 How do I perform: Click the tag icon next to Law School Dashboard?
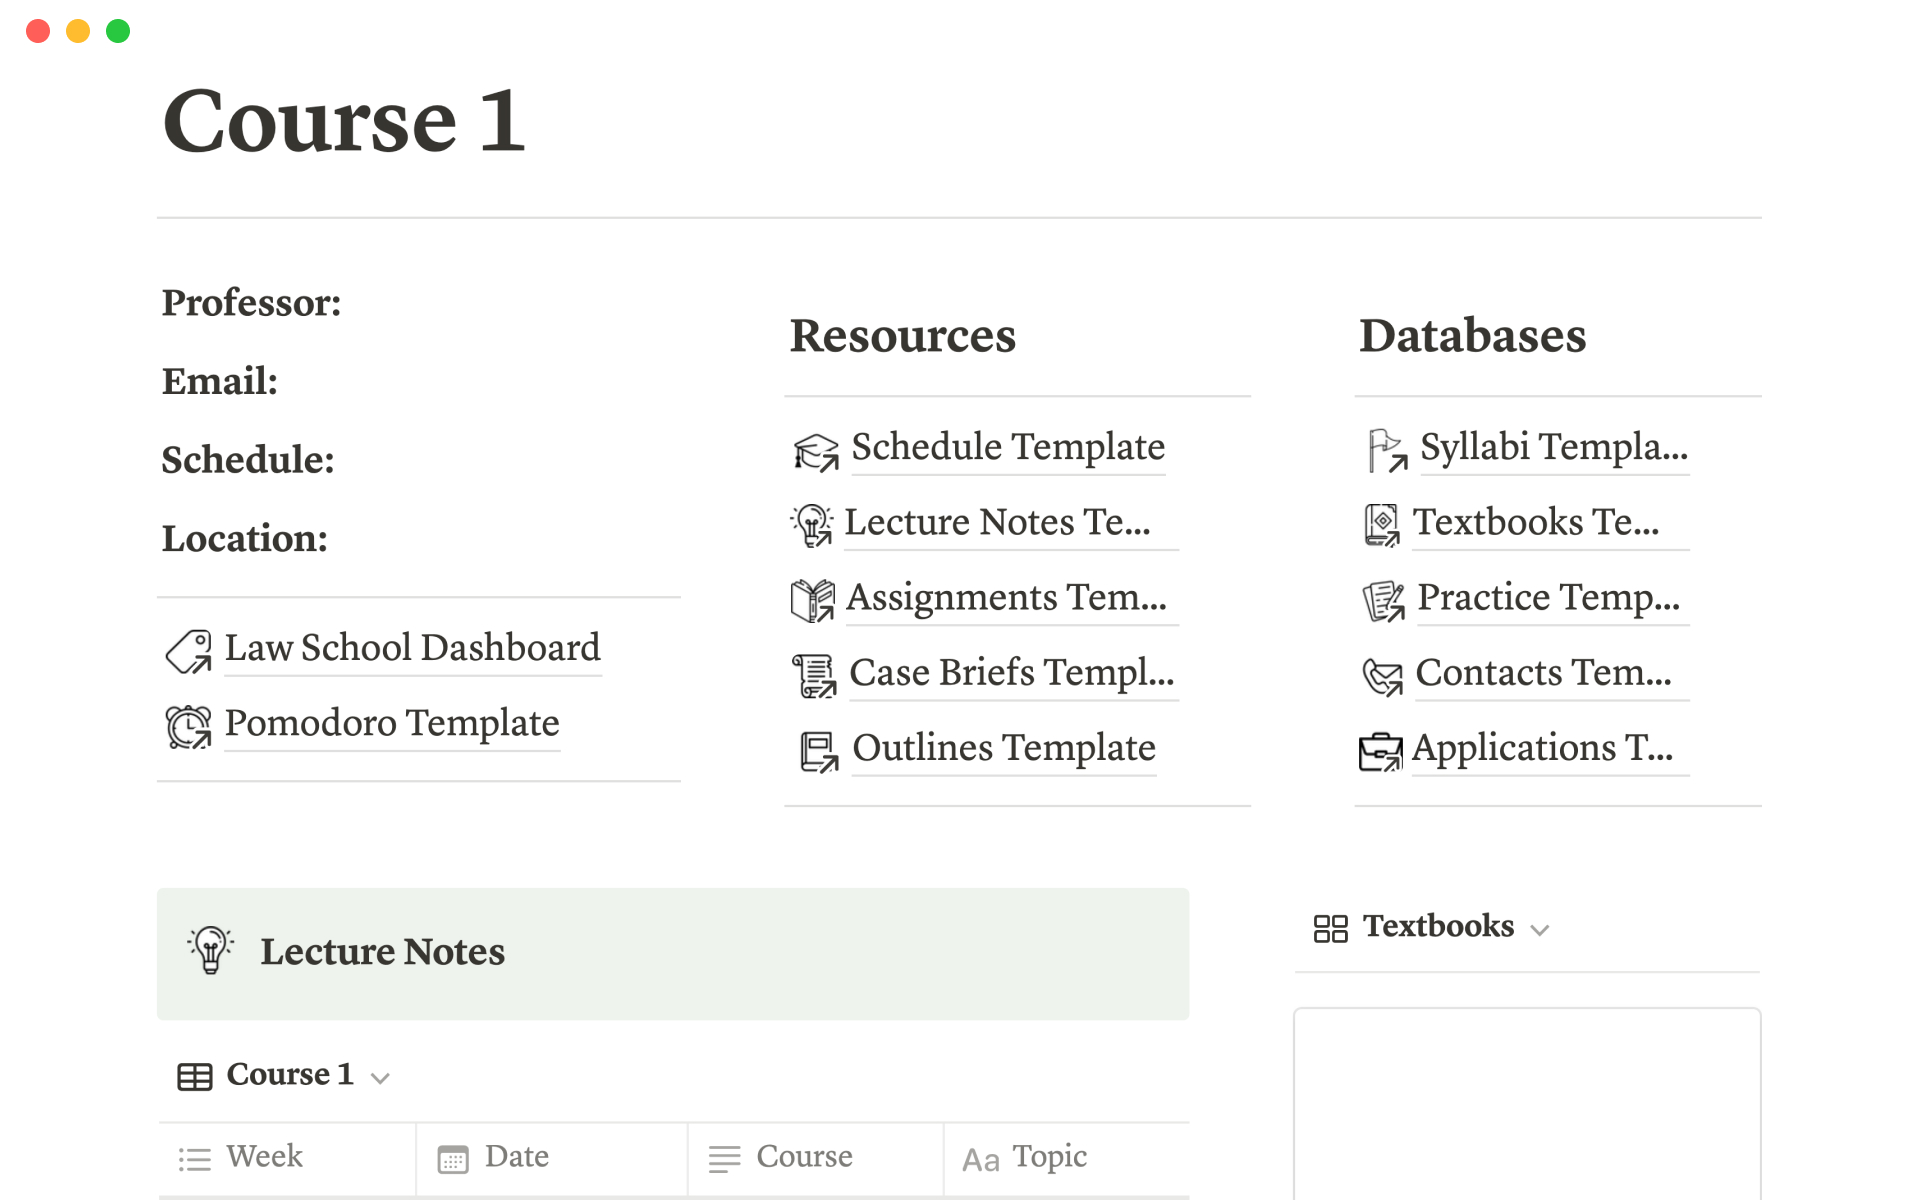pos(188,651)
